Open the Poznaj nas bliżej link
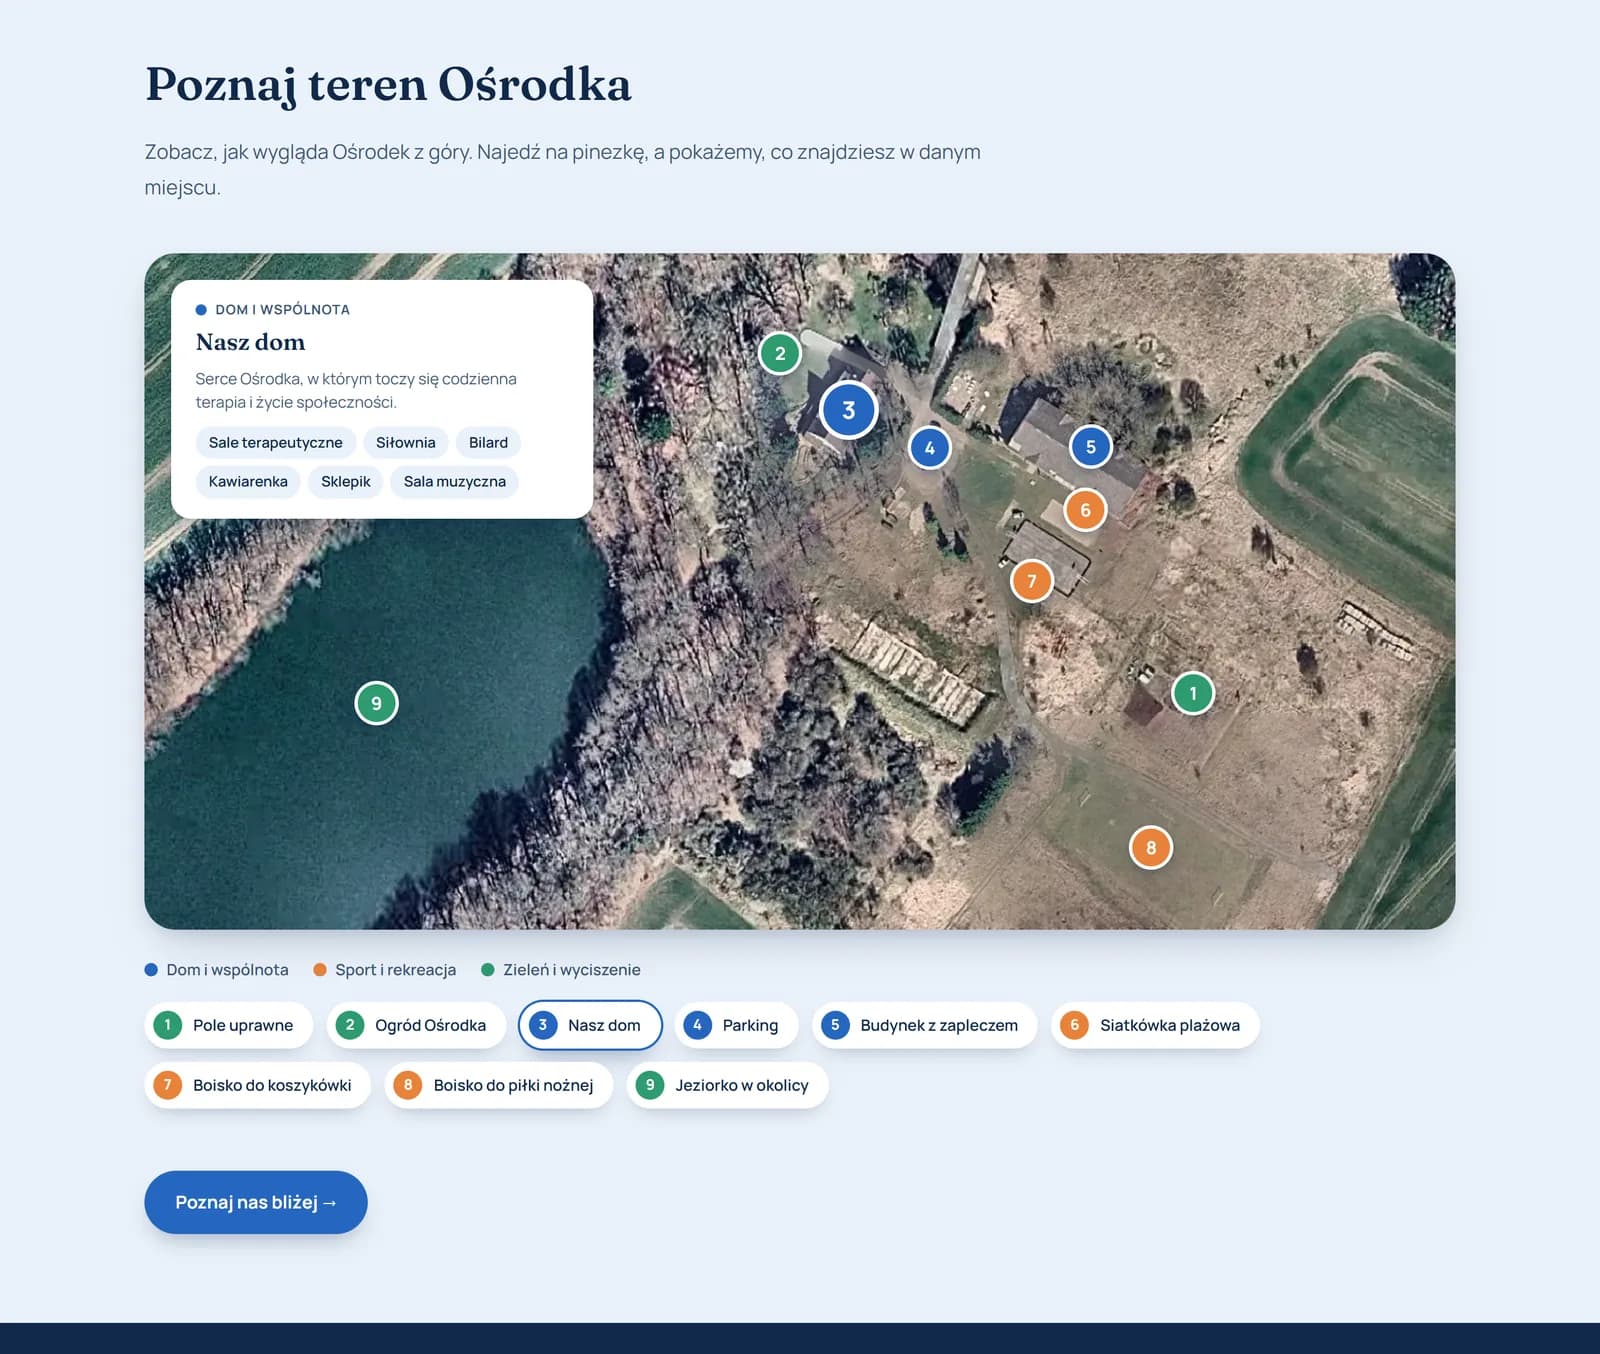Screen dimensions: 1600x1354 [x=256, y=1202]
